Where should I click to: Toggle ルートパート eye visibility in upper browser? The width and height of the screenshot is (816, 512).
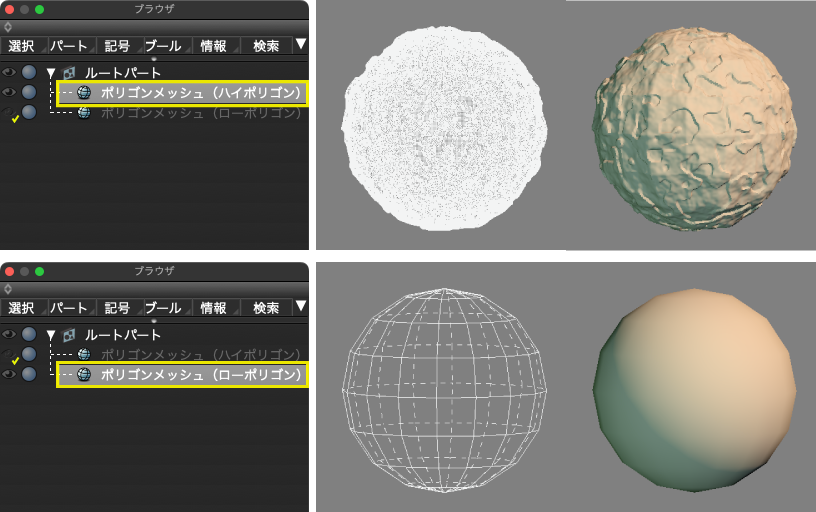pyautogui.click(x=9, y=72)
